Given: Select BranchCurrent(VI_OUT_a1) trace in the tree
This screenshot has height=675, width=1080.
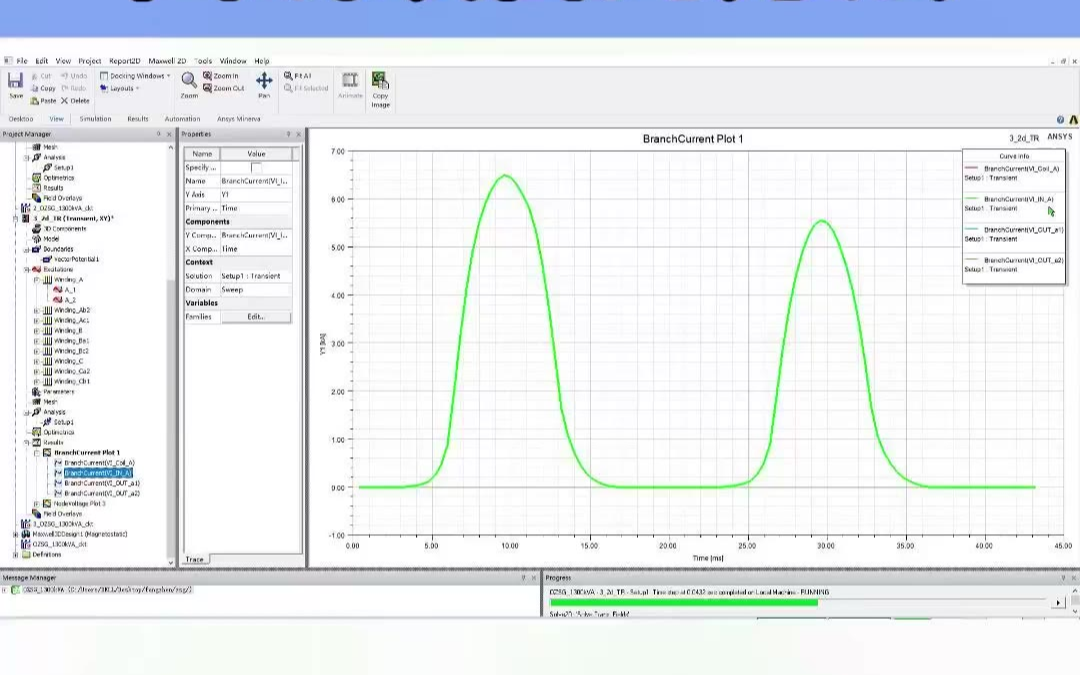Looking at the screenshot, I should [101, 483].
